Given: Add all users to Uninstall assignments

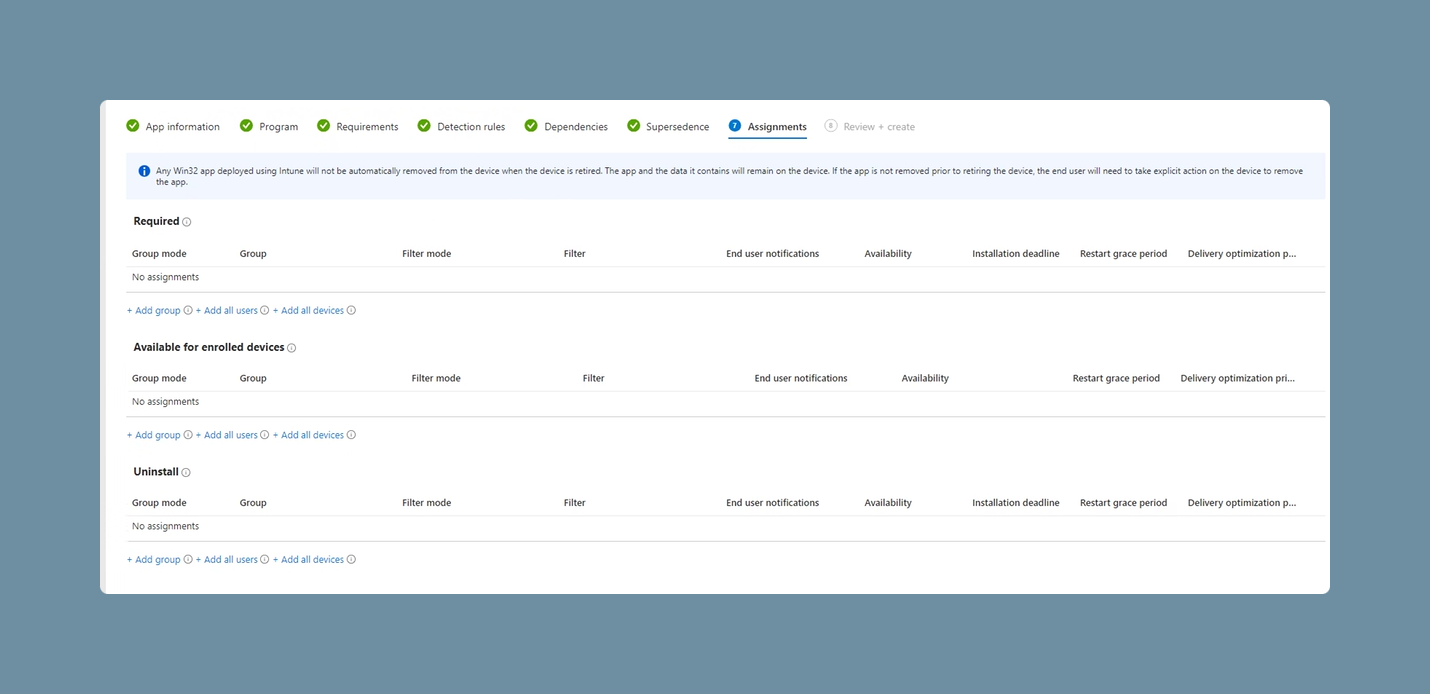Looking at the screenshot, I should pyautogui.click(x=227, y=560).
